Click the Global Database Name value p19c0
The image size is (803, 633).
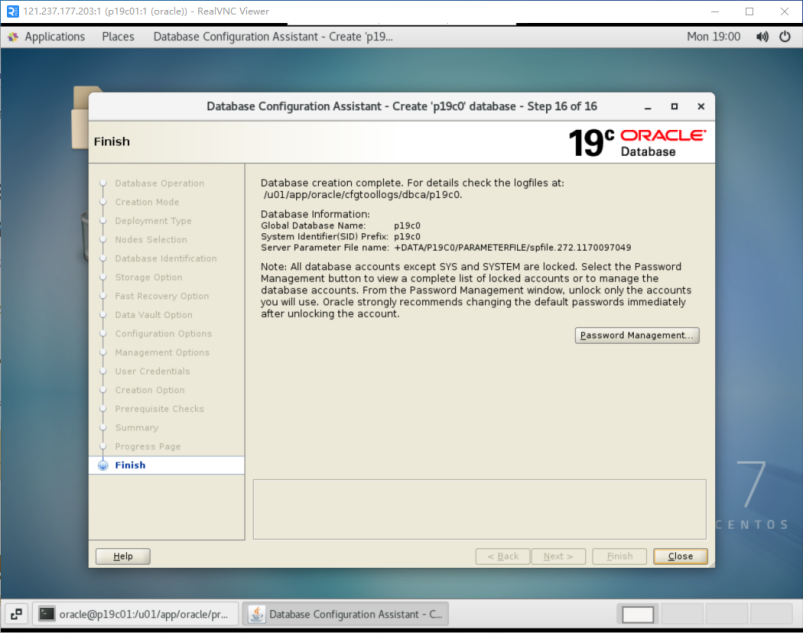point(407,226)
